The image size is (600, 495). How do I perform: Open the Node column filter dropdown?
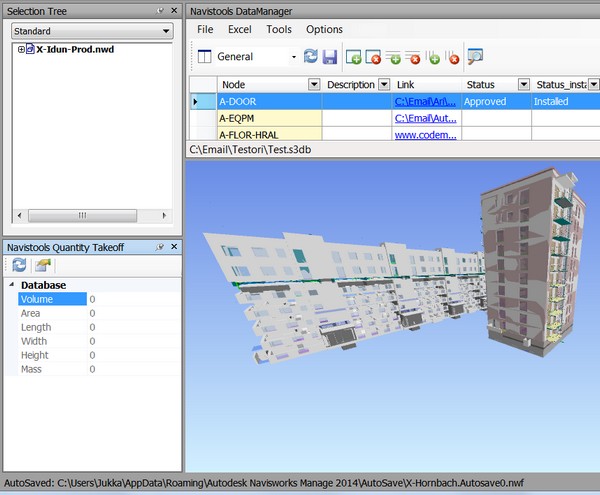pyautogui.click(x=314, y=85)
